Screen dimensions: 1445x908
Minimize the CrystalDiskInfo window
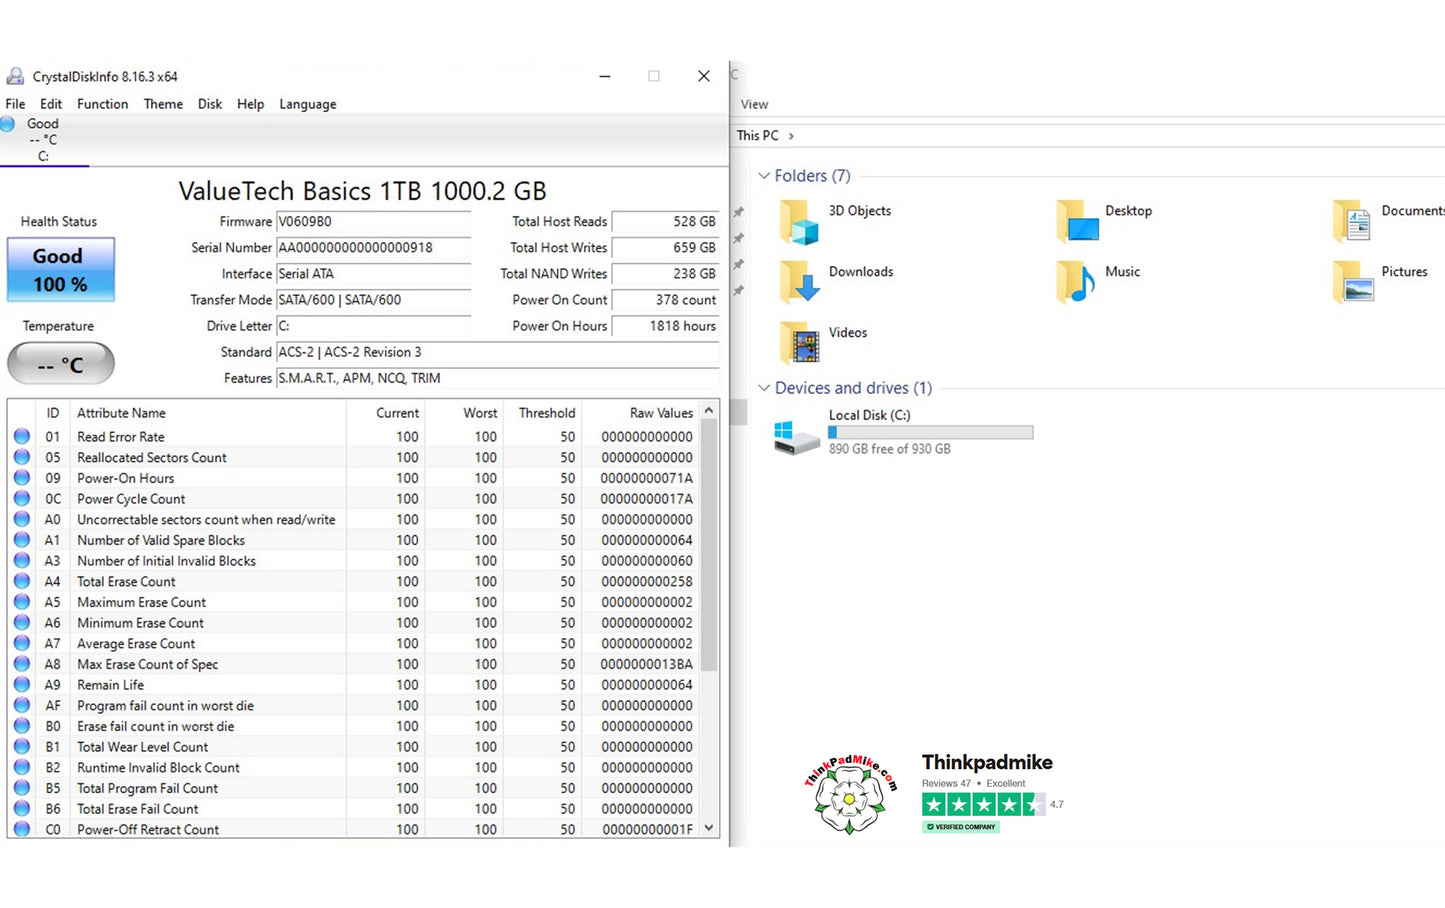(605, 76)
